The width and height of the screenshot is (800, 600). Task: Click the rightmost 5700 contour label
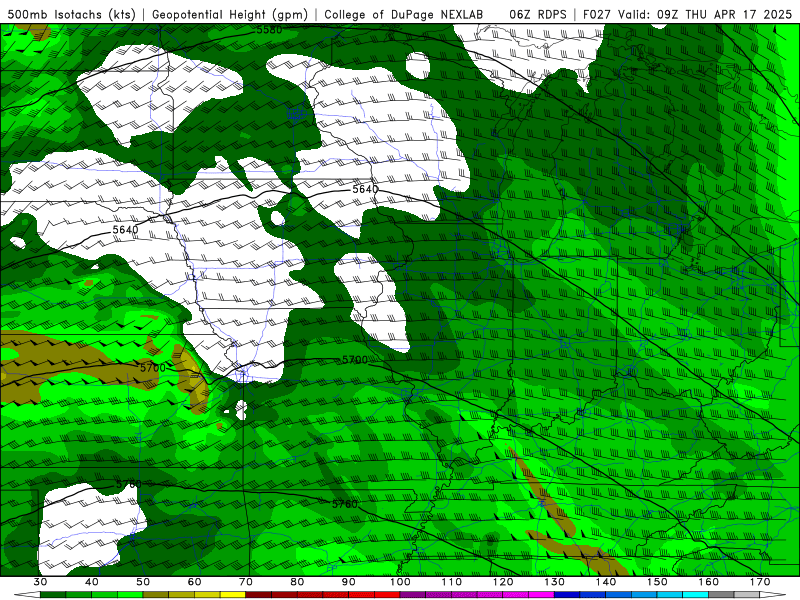(x=355, y=360)
